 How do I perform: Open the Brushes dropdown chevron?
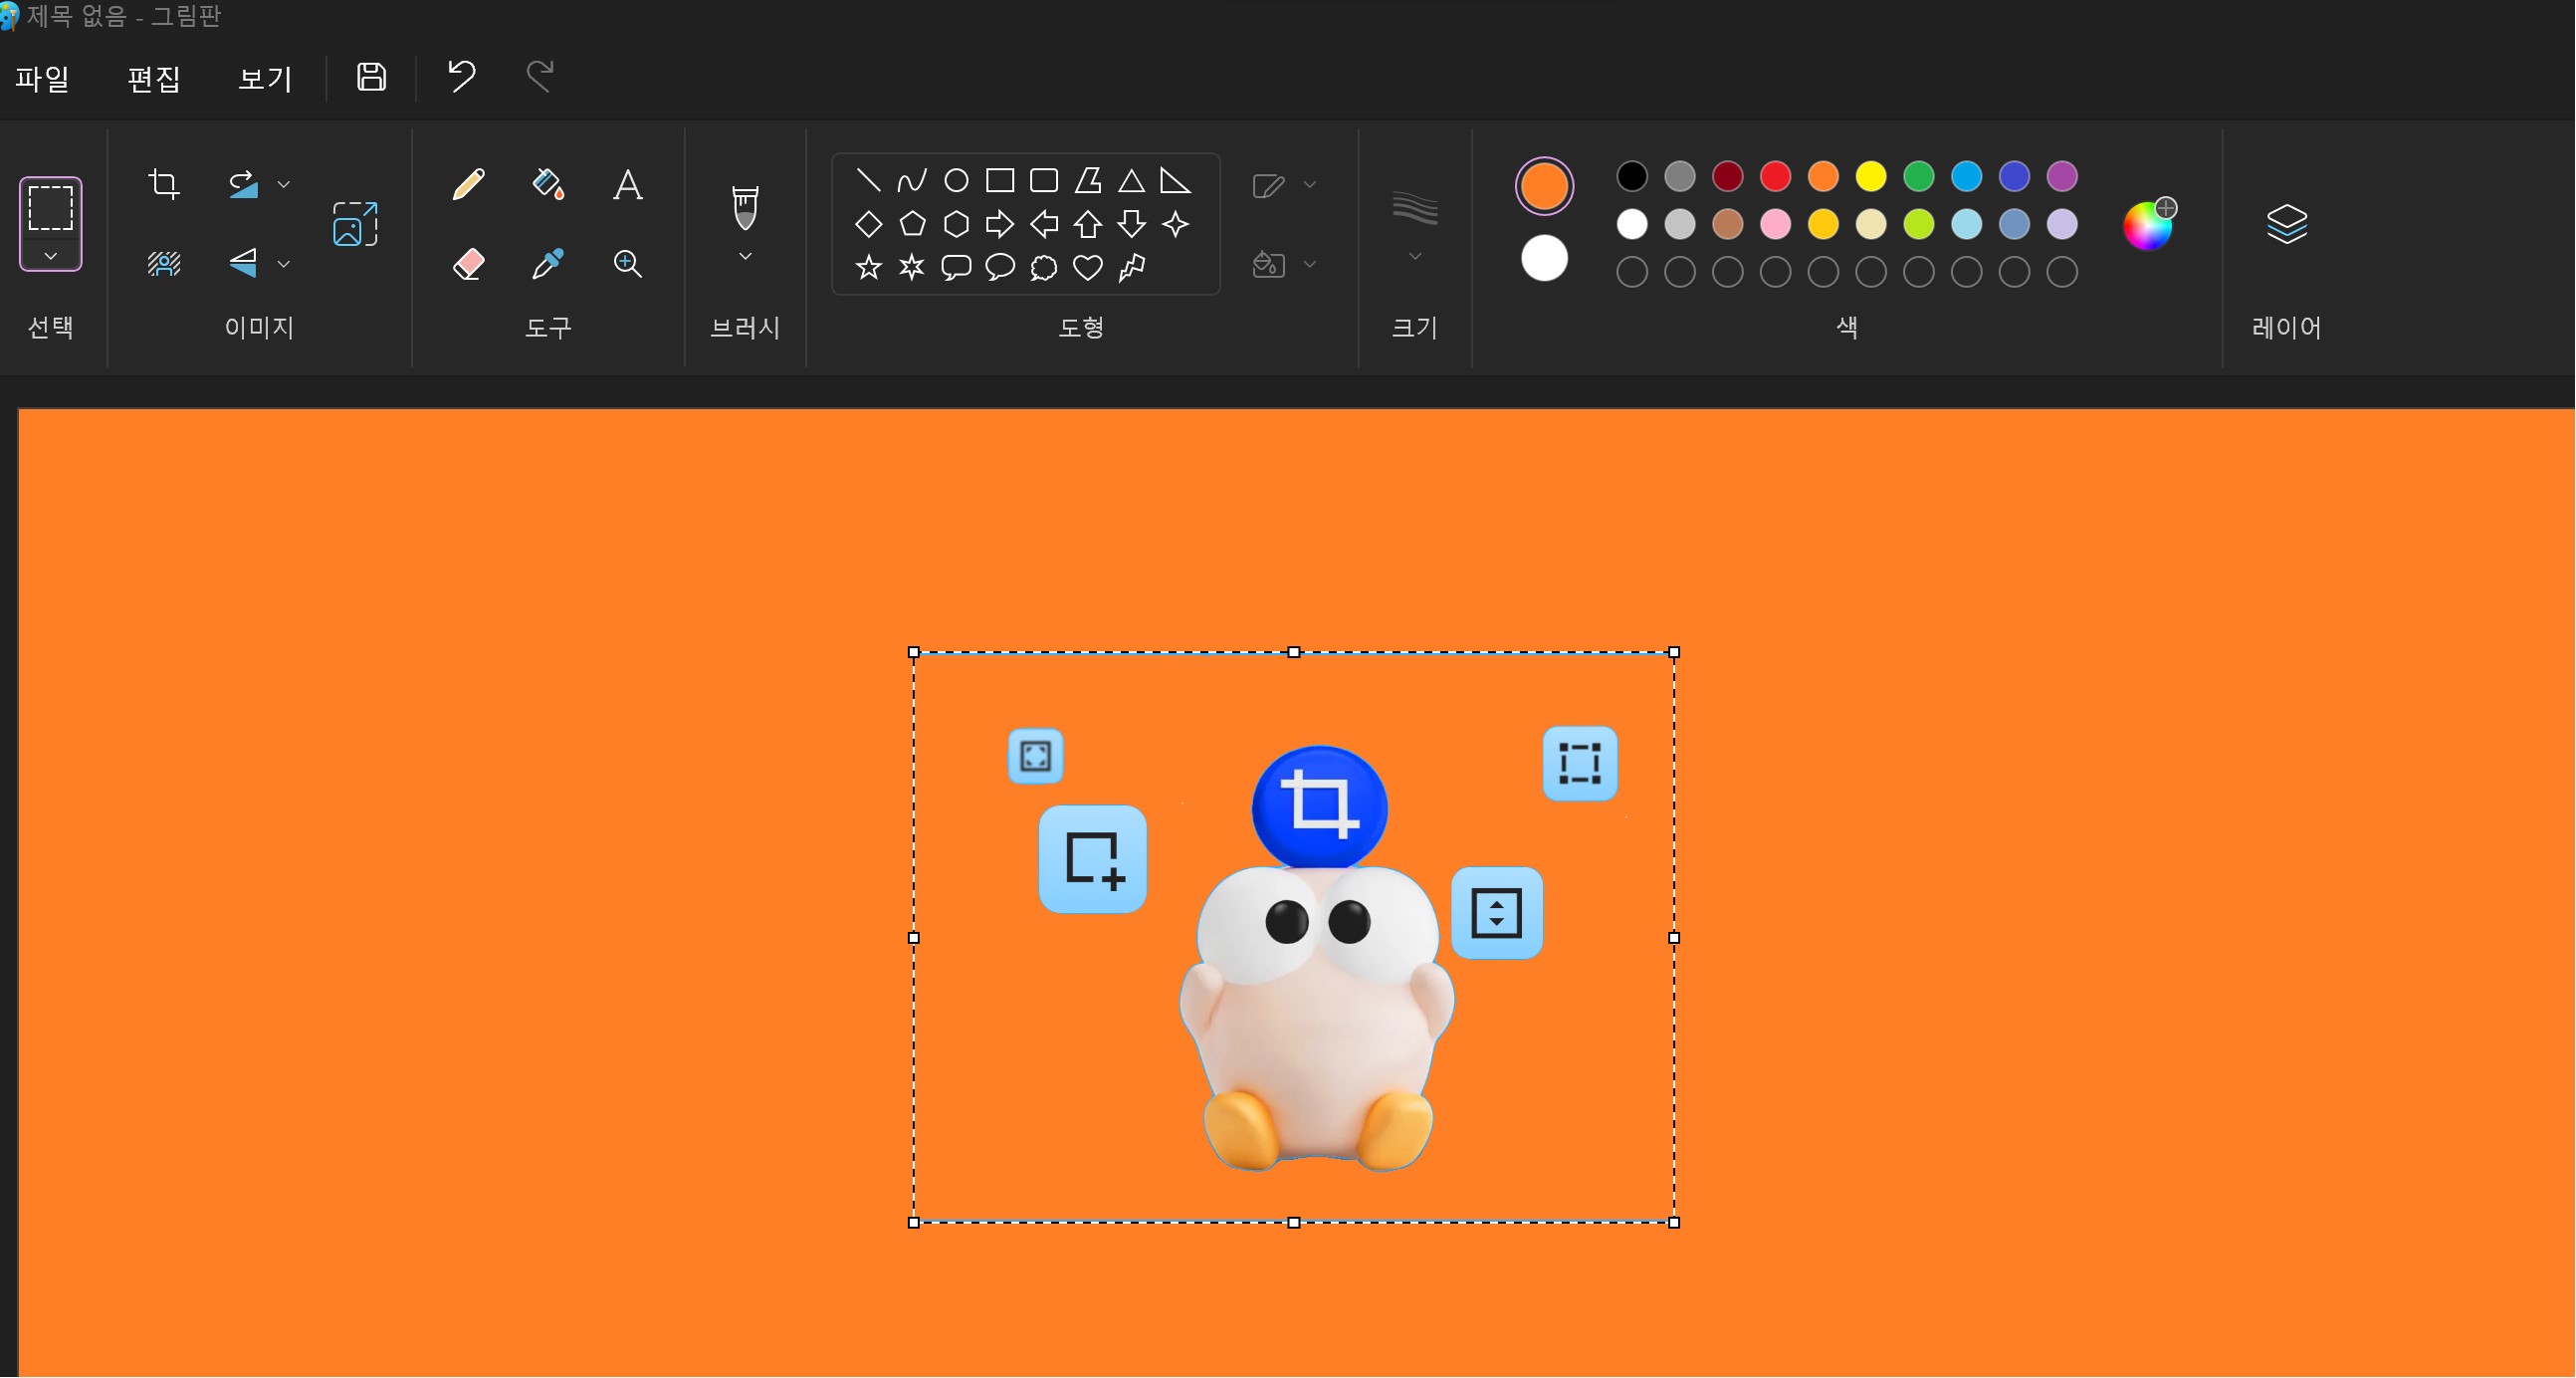pos(745,257)
